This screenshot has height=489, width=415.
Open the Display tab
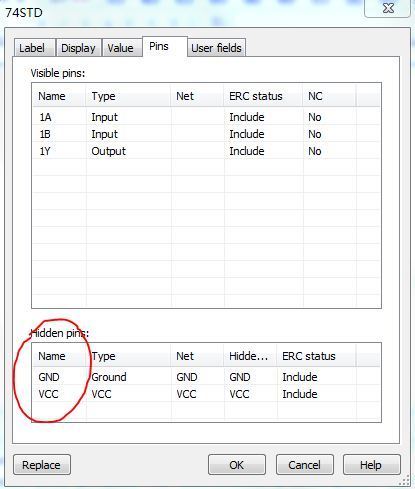pyautogui.click(x=78, y=48)
